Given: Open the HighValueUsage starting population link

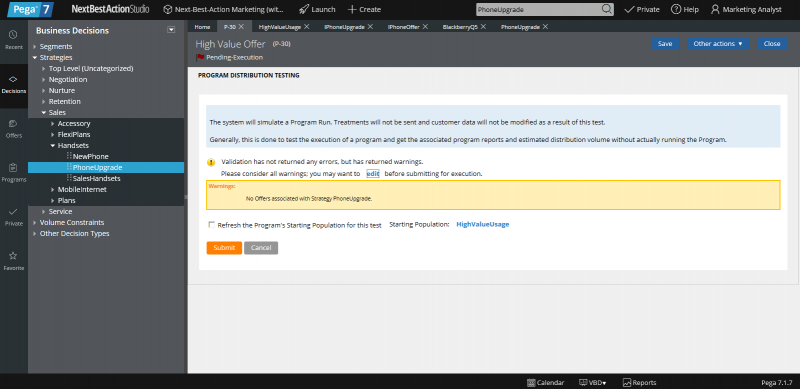Looking at the screenshot, I should [x=483, y=224].
